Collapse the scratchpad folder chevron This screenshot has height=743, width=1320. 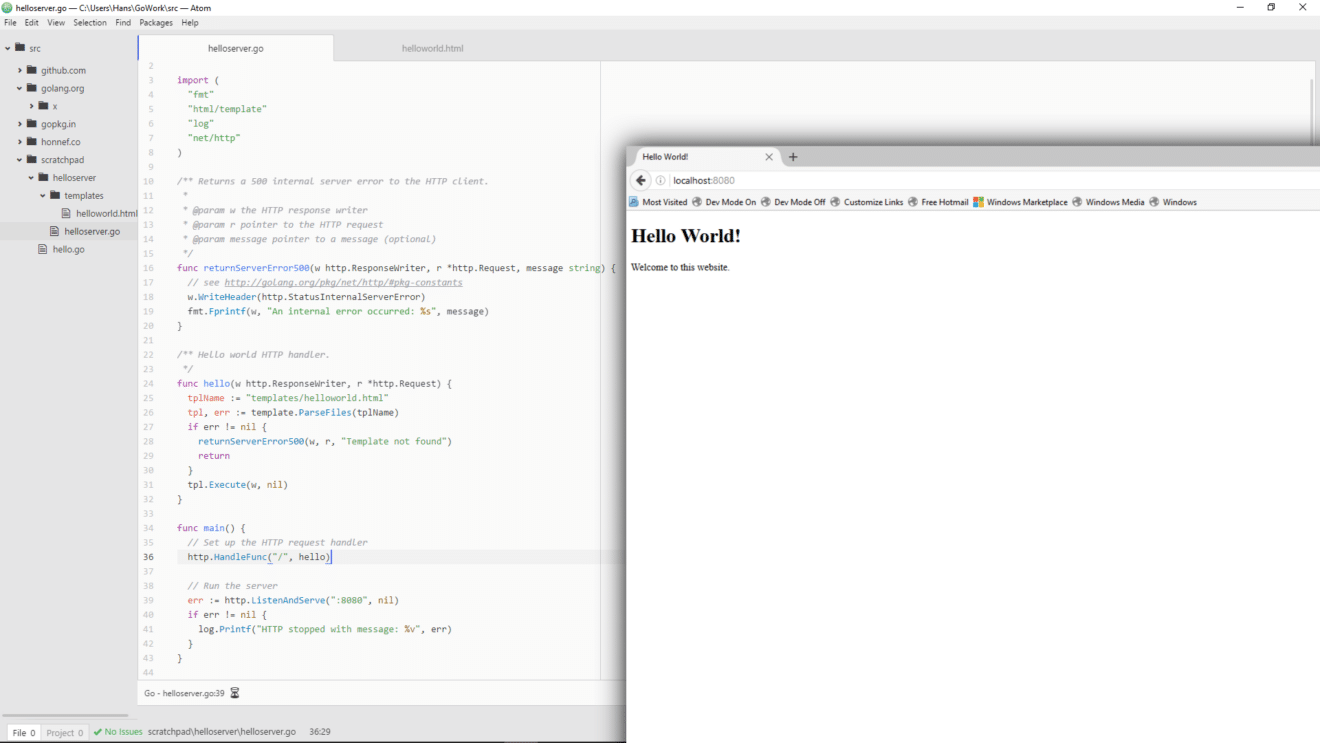[x=19, y=160]
